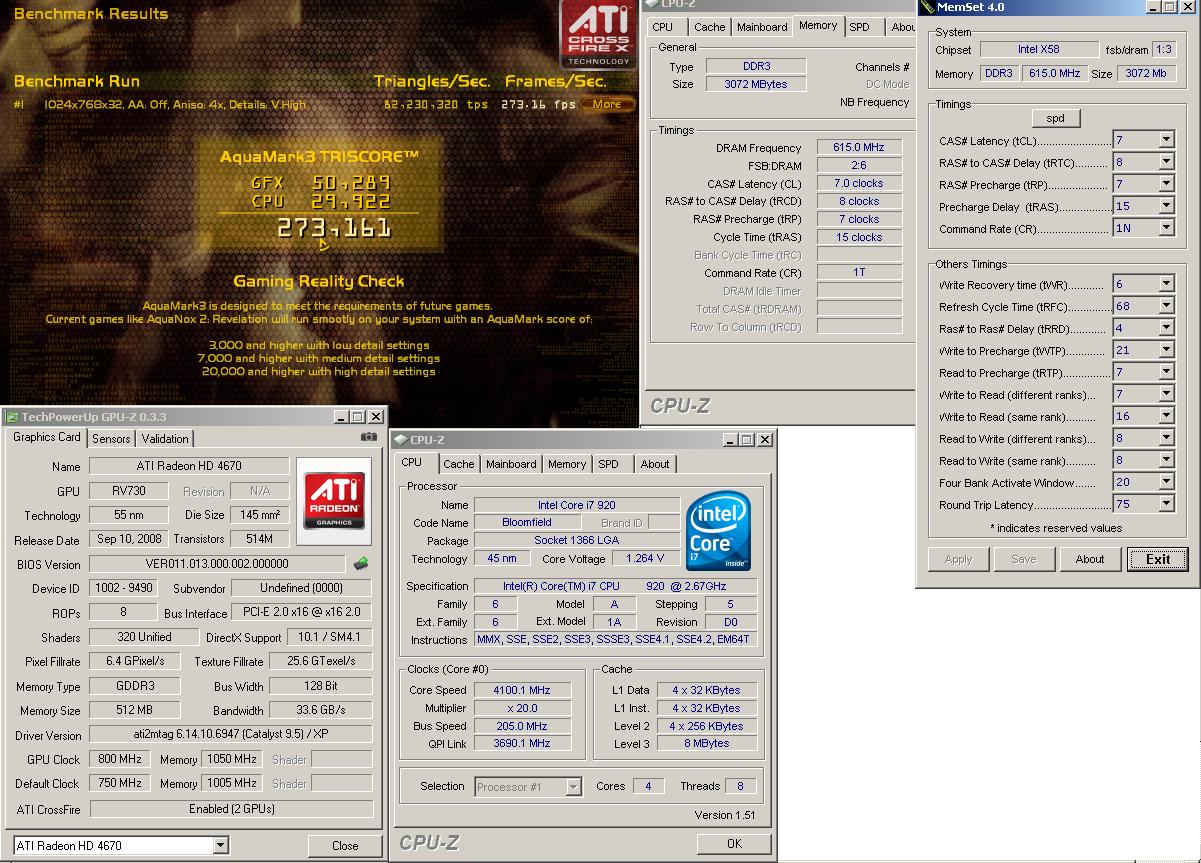Viewport: 1201px width, 863px height.
Task: Open the Command Rate (CR) dropdown in MemSet
Action: point(1166,228)
